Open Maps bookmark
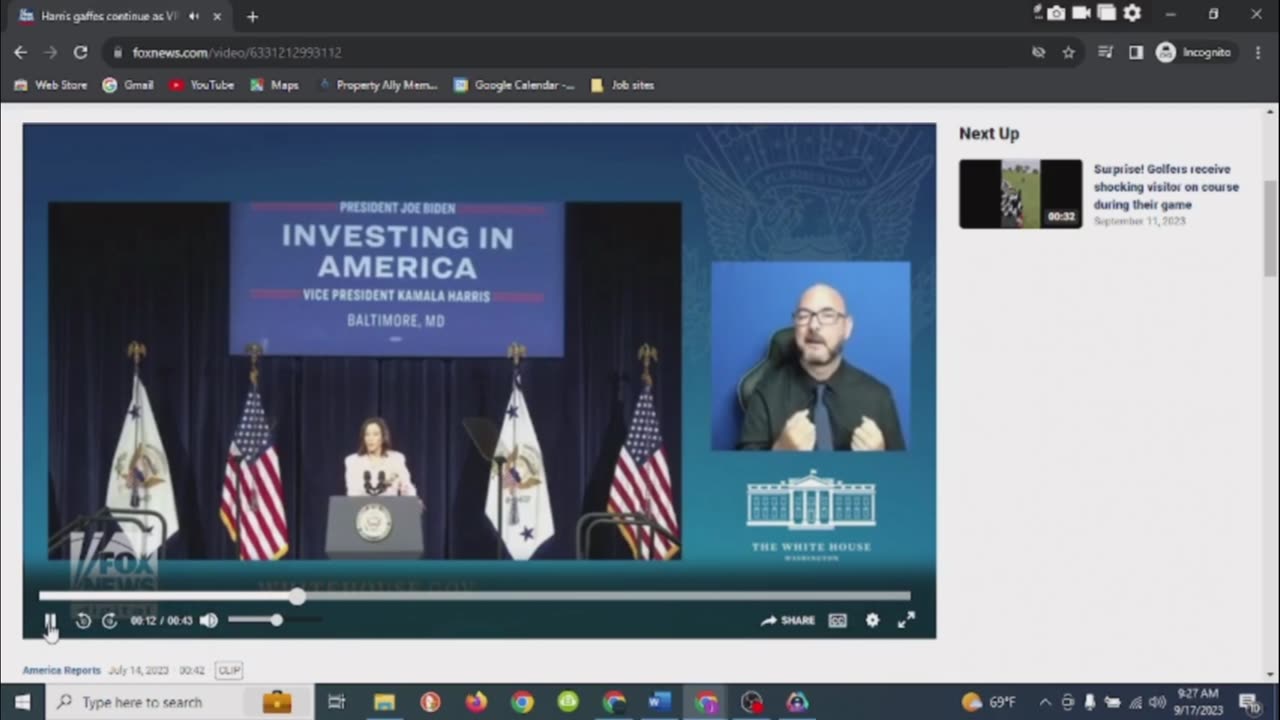The height and width of the screenshot is (720, 1280). click(274, 85)
